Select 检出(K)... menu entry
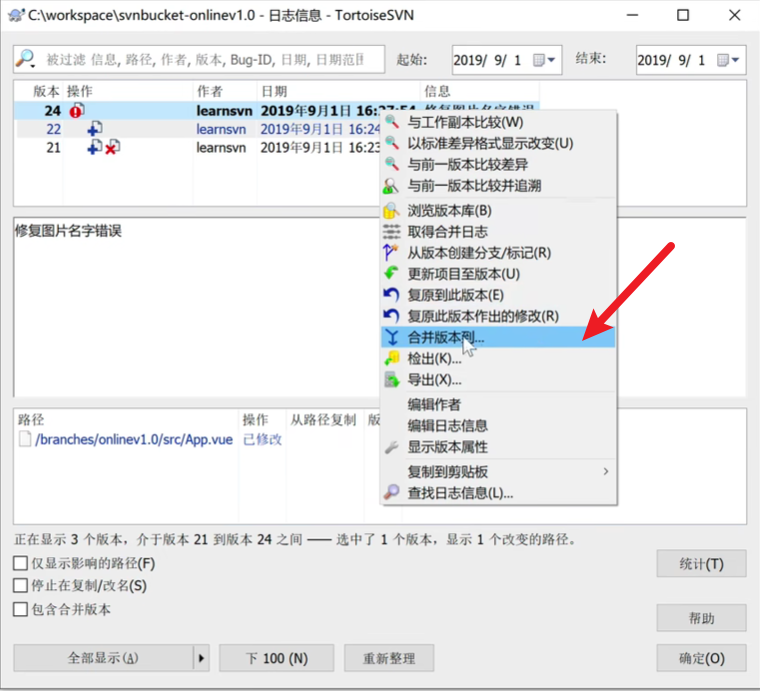Screen dimensions: 760x691 (499, 359)
